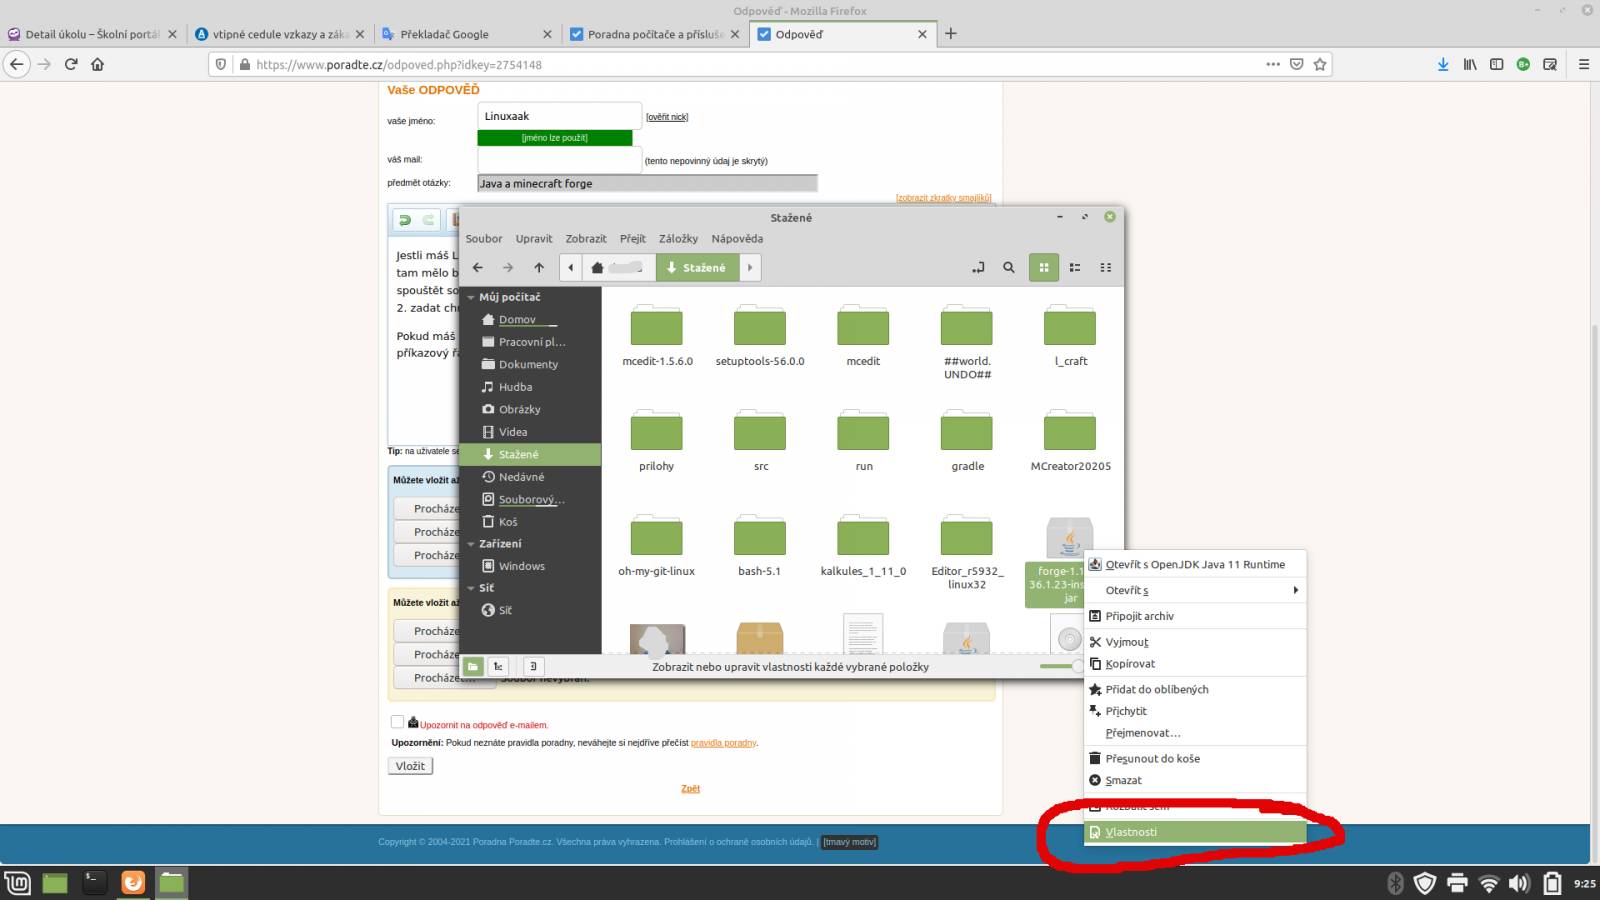
Task: Choose Vlastnosti in the context menu
Action: coord(1196,832)
